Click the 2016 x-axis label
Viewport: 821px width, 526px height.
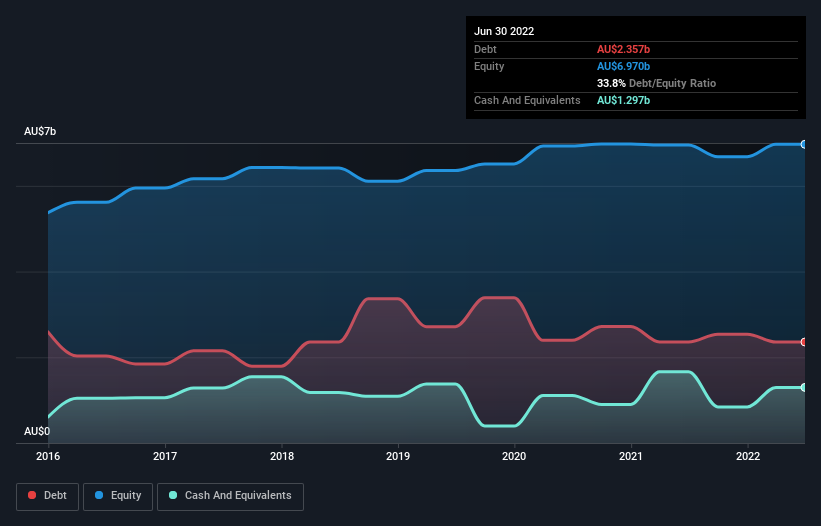[x=48, y=456]
